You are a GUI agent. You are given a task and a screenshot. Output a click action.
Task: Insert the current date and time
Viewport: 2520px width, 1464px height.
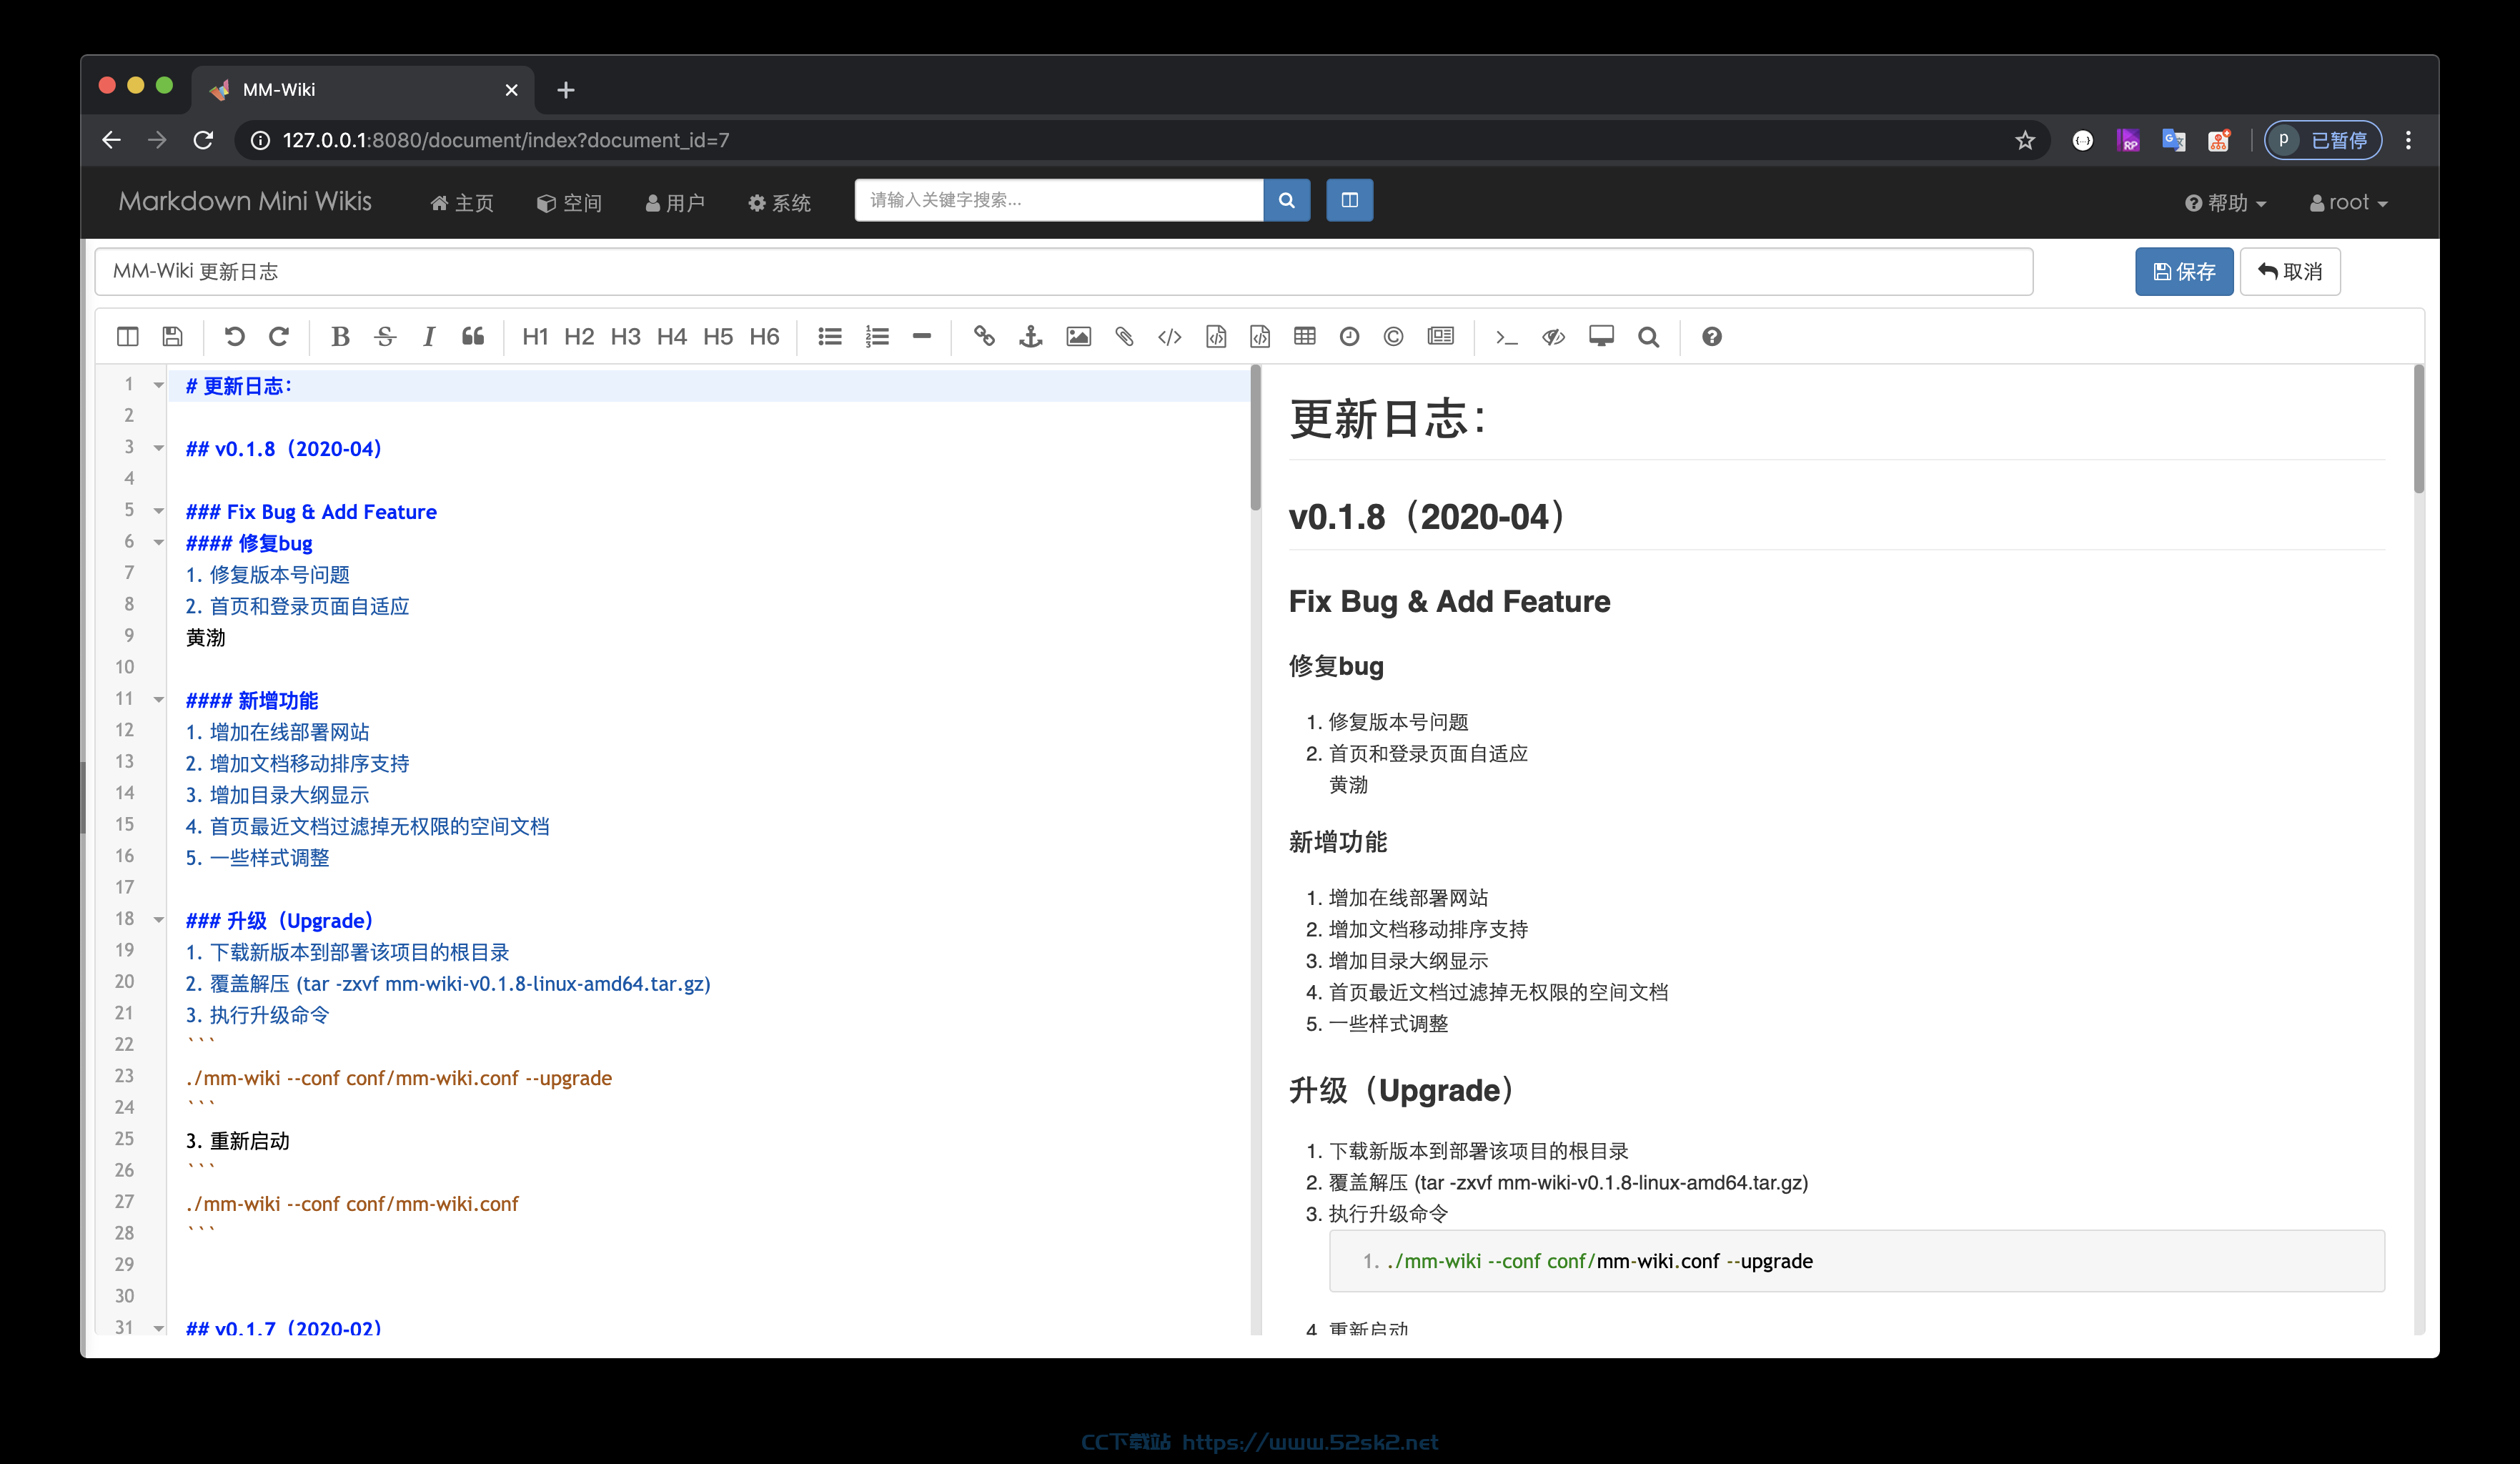[x=1350, y=337]
